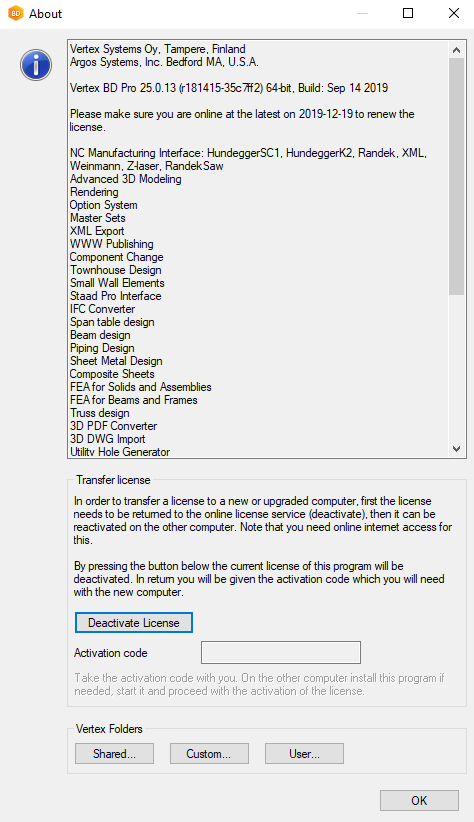Maximize the About window
This screenshot has height=822, width=474.
(407, 14)
